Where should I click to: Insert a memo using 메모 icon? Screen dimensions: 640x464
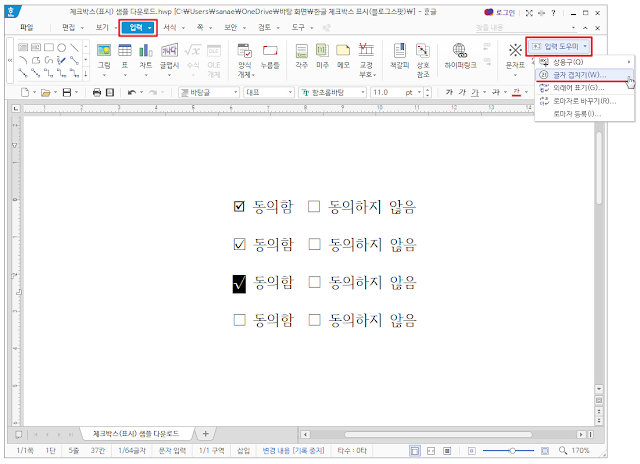(343, 51)
